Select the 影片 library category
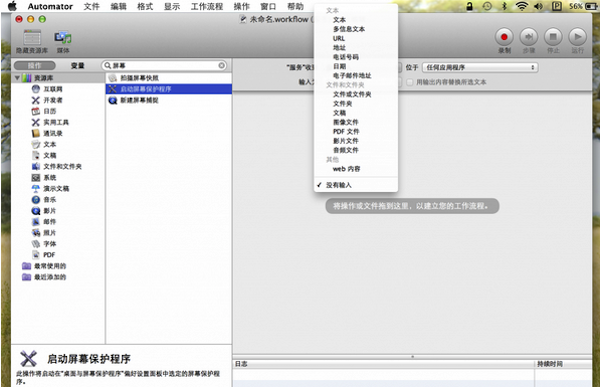 (49, 211)
